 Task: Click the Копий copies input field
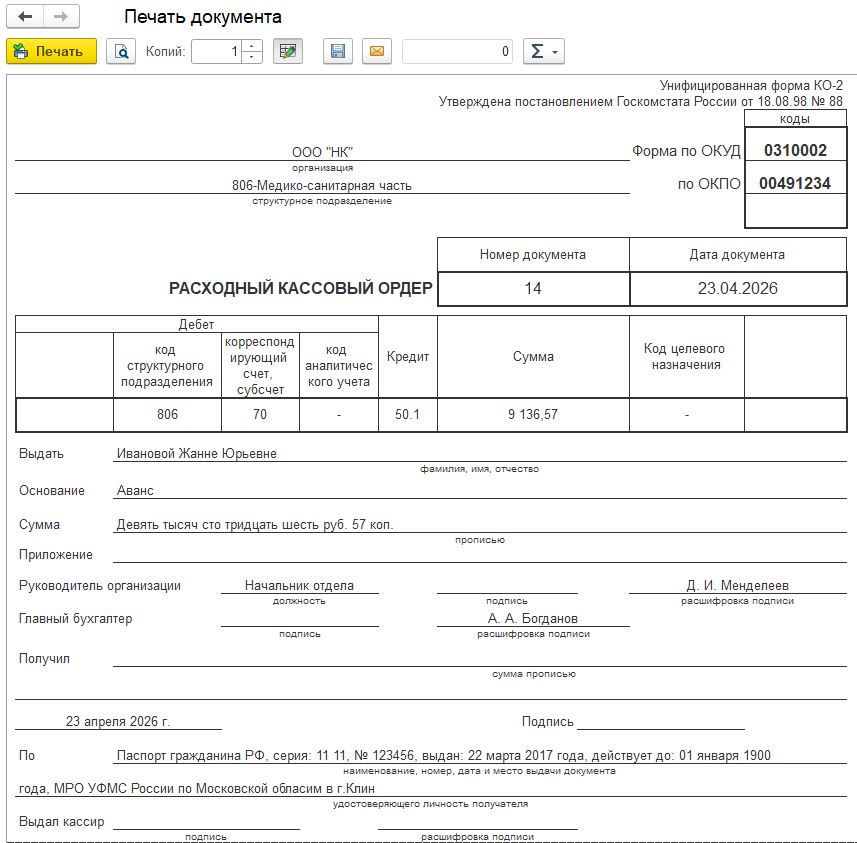tap(216, 51)
